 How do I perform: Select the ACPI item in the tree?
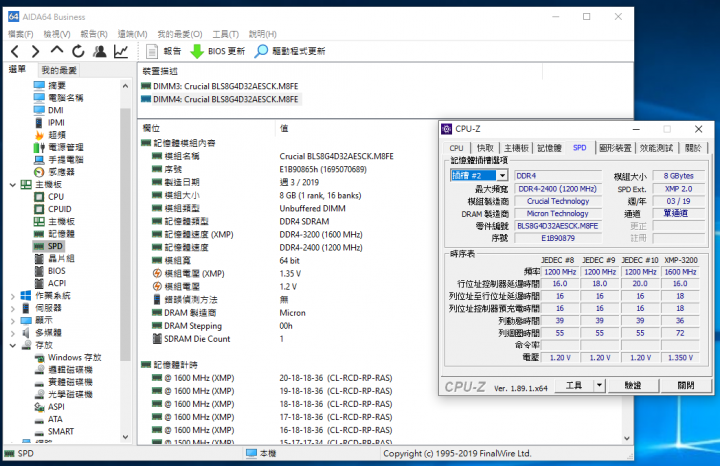(57, 283)
